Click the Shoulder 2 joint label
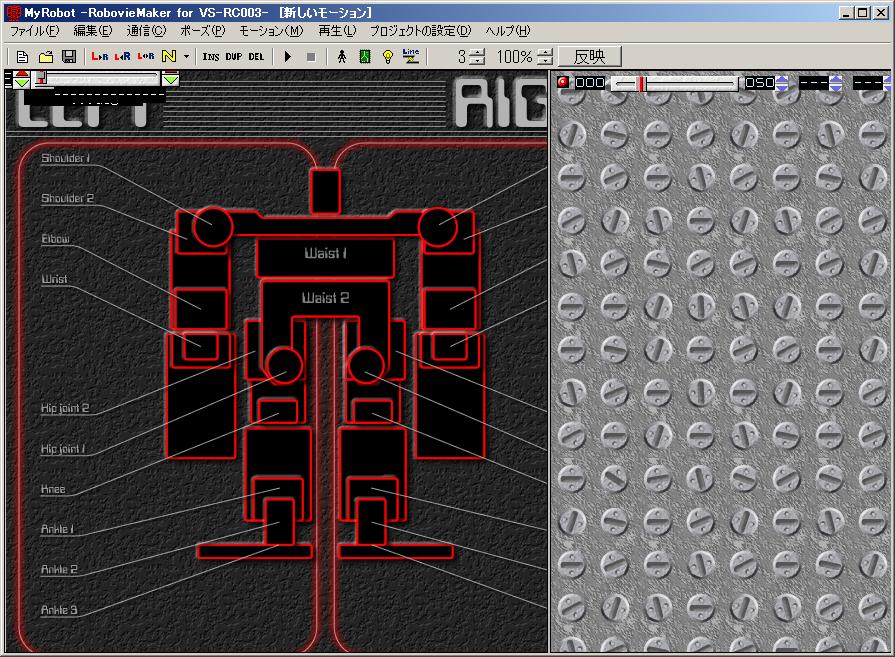This screenshot has width=895, height=657. (x=67, y=199)
